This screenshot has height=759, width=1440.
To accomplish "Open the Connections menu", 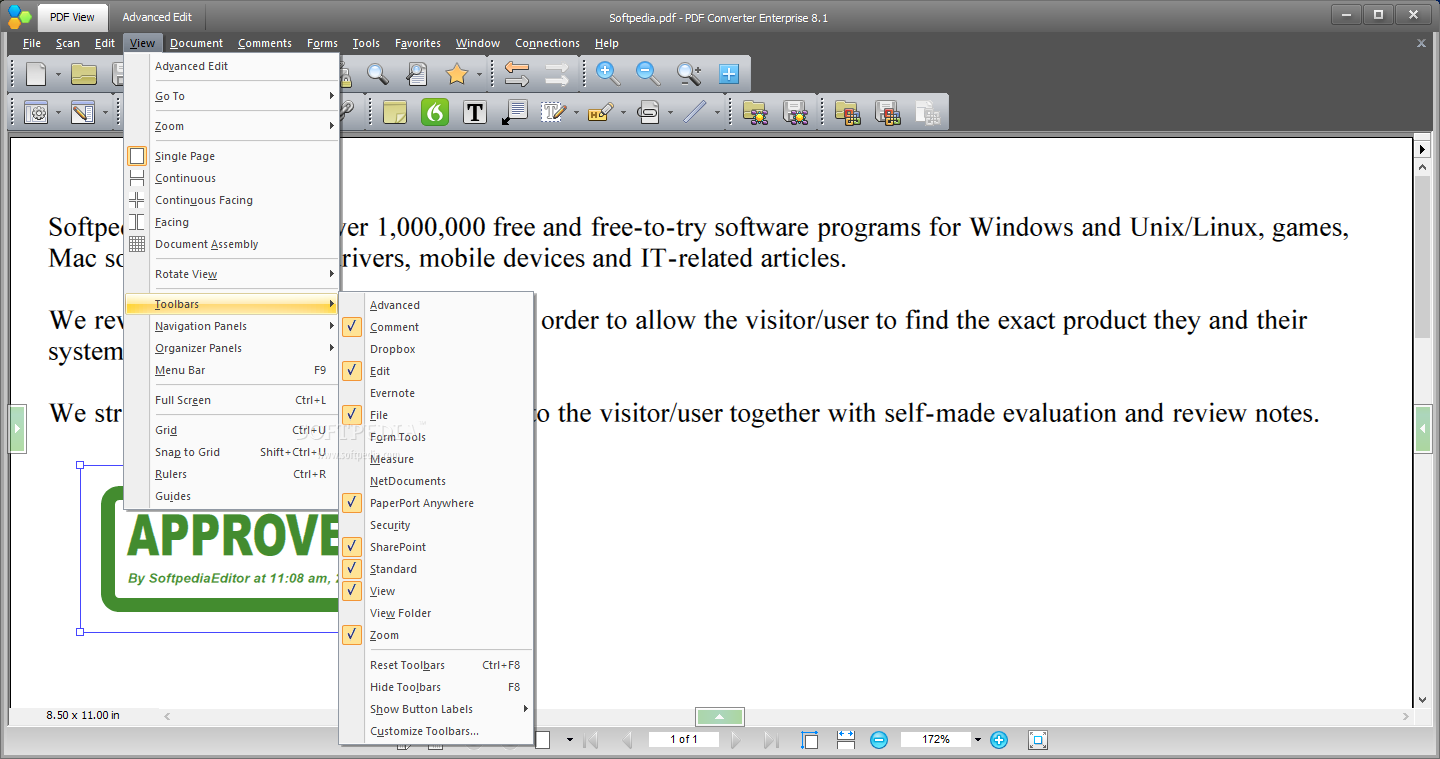I will (x=547, y=43).
